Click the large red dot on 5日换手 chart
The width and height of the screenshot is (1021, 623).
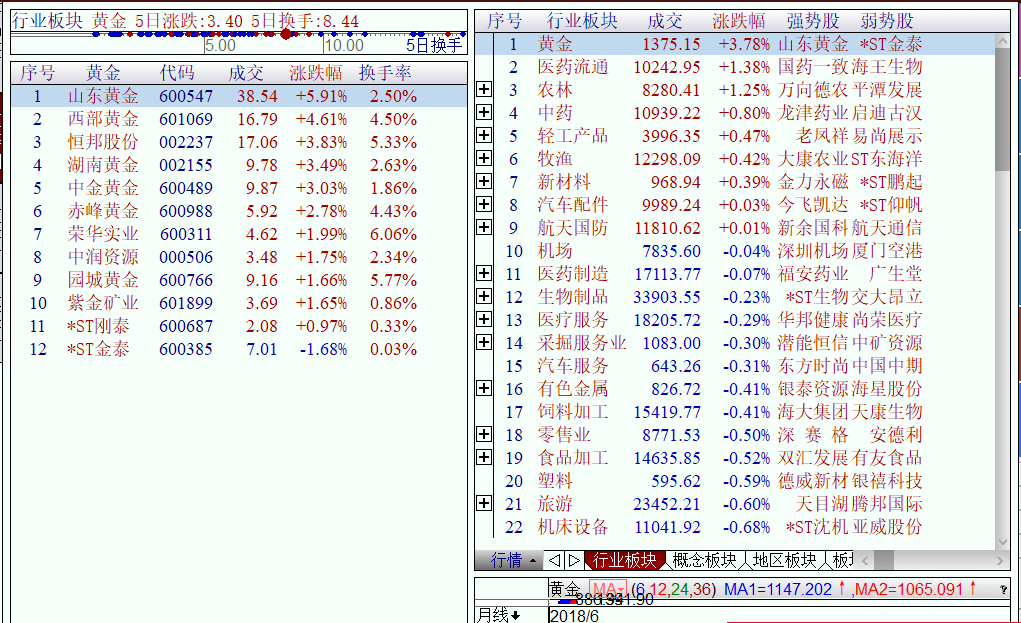287,34
